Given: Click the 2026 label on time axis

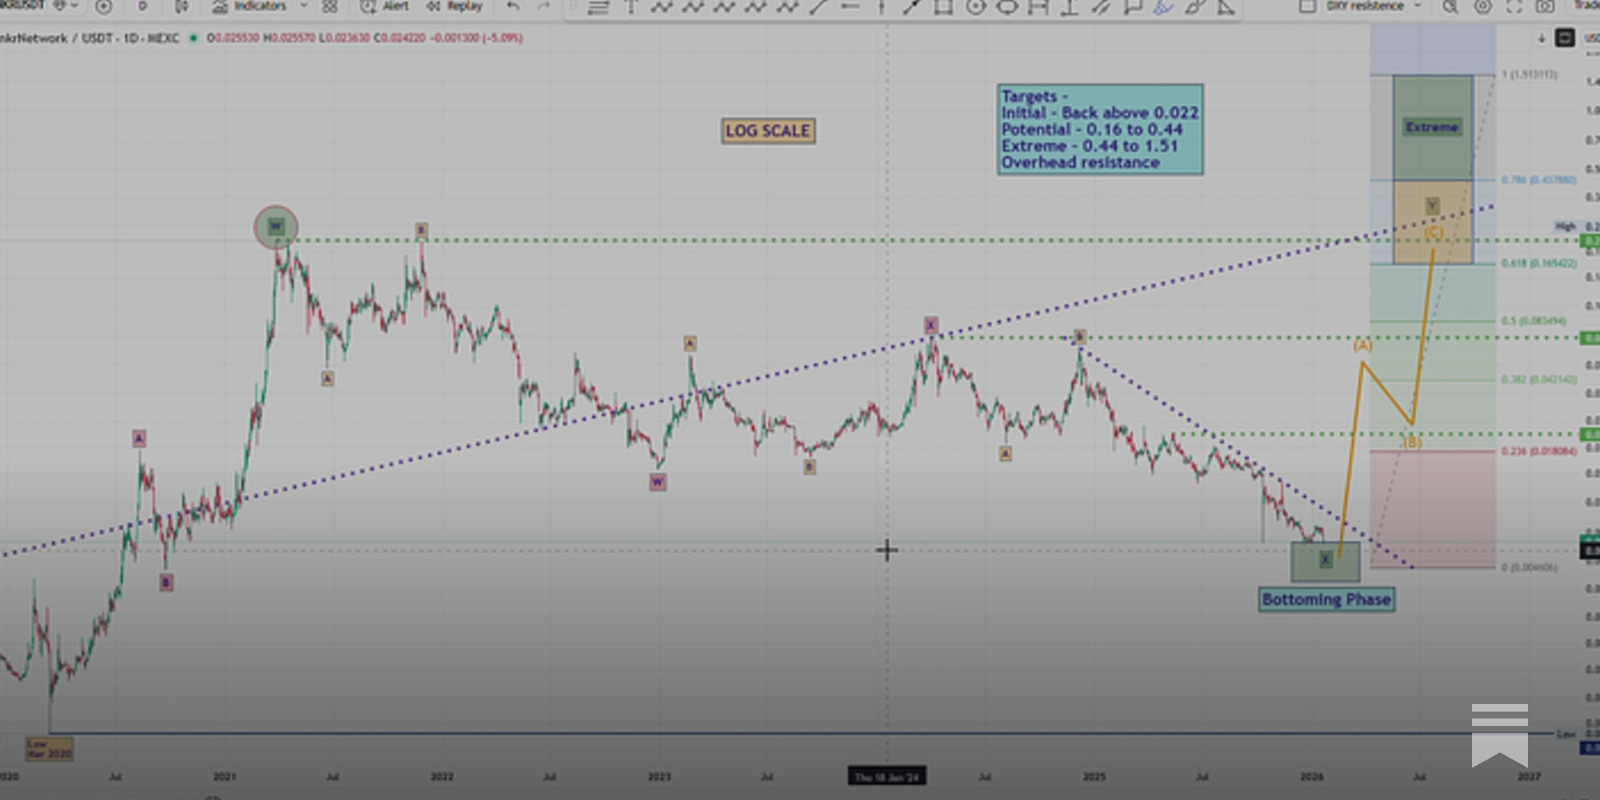Looking at the screenshot, I should point(1312,777).
